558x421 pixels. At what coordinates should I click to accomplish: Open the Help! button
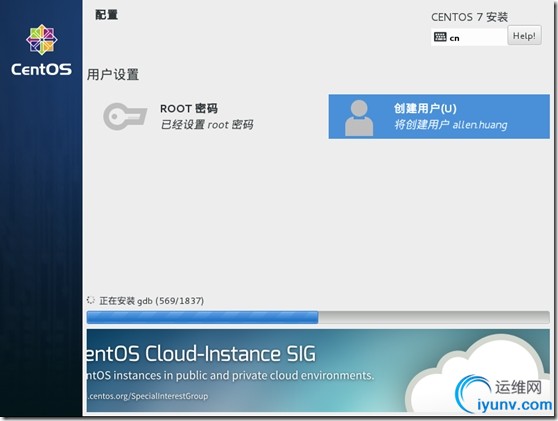click(x=524, y=36)
